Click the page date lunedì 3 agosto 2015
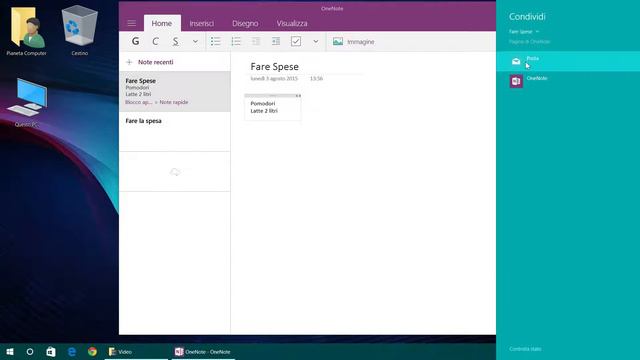The height and width of the screenshot is (360, 640). coord(274,78)
